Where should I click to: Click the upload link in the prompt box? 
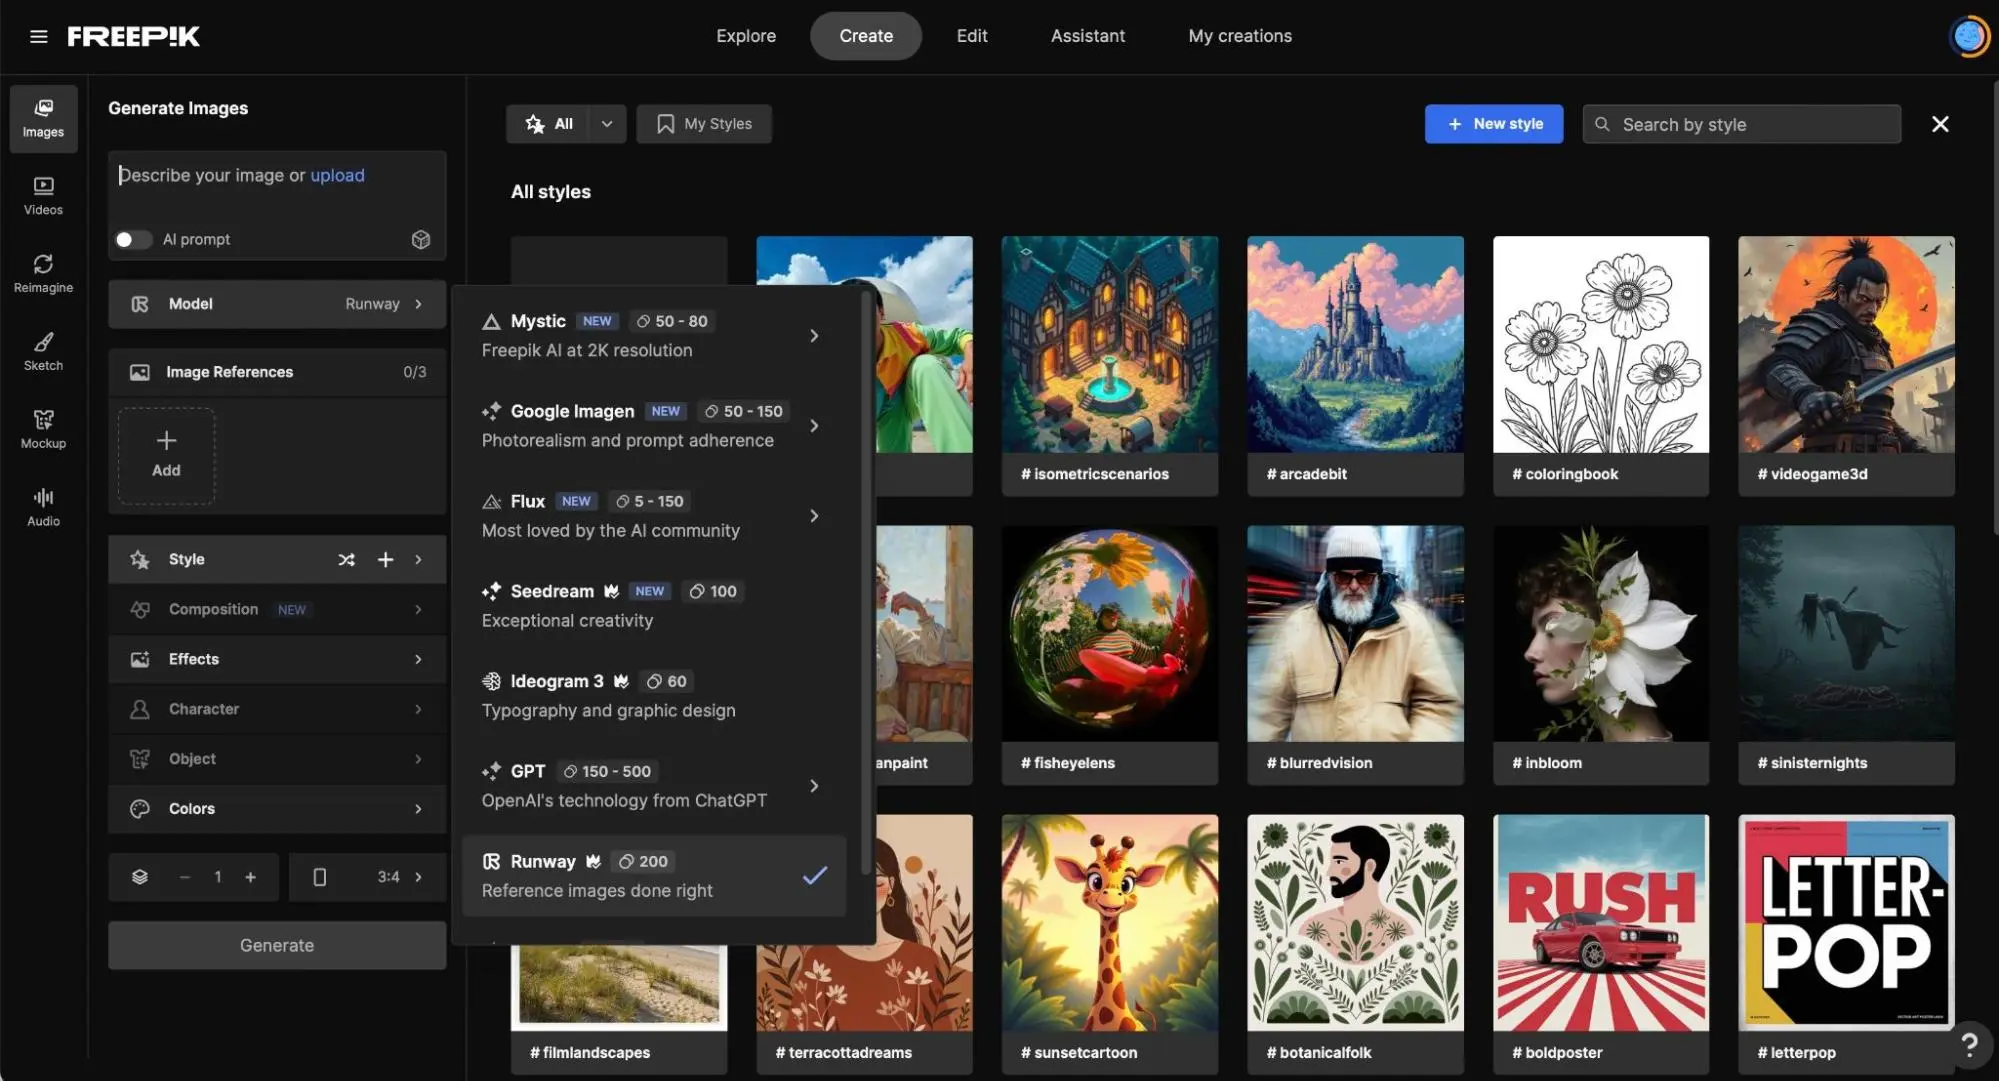337,175
